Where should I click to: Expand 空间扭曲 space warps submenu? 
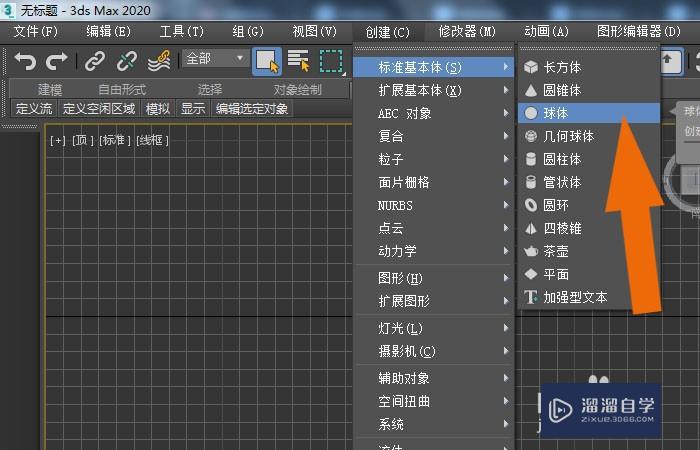pos(433,401)
